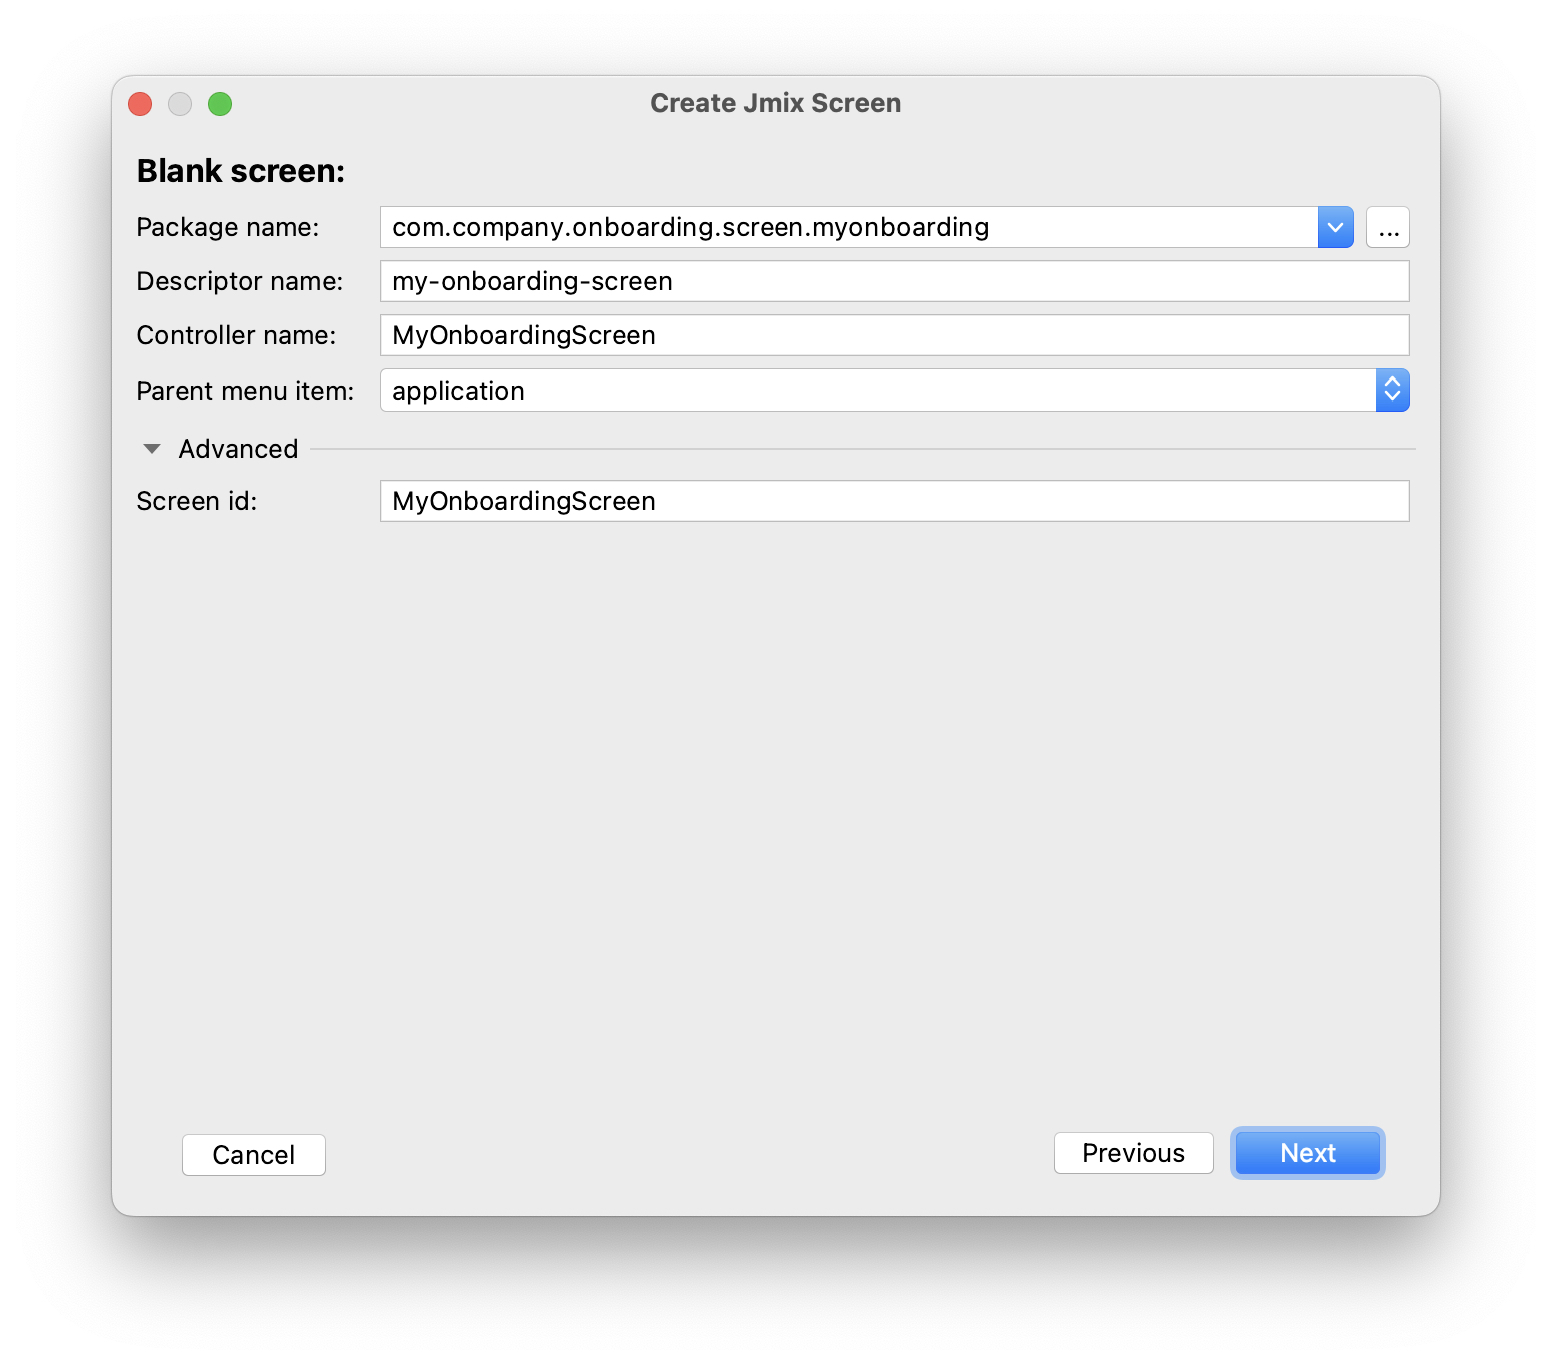Viewport: 1552px width, 1364px height.
Task: Collapse the Advanced section triangle
Action: (152, 449)
